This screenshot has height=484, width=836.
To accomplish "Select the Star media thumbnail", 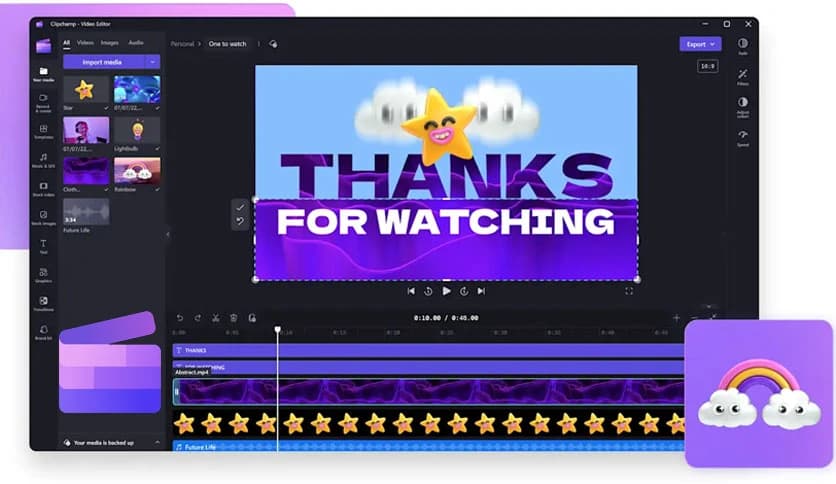I will (x=86, y=90).
